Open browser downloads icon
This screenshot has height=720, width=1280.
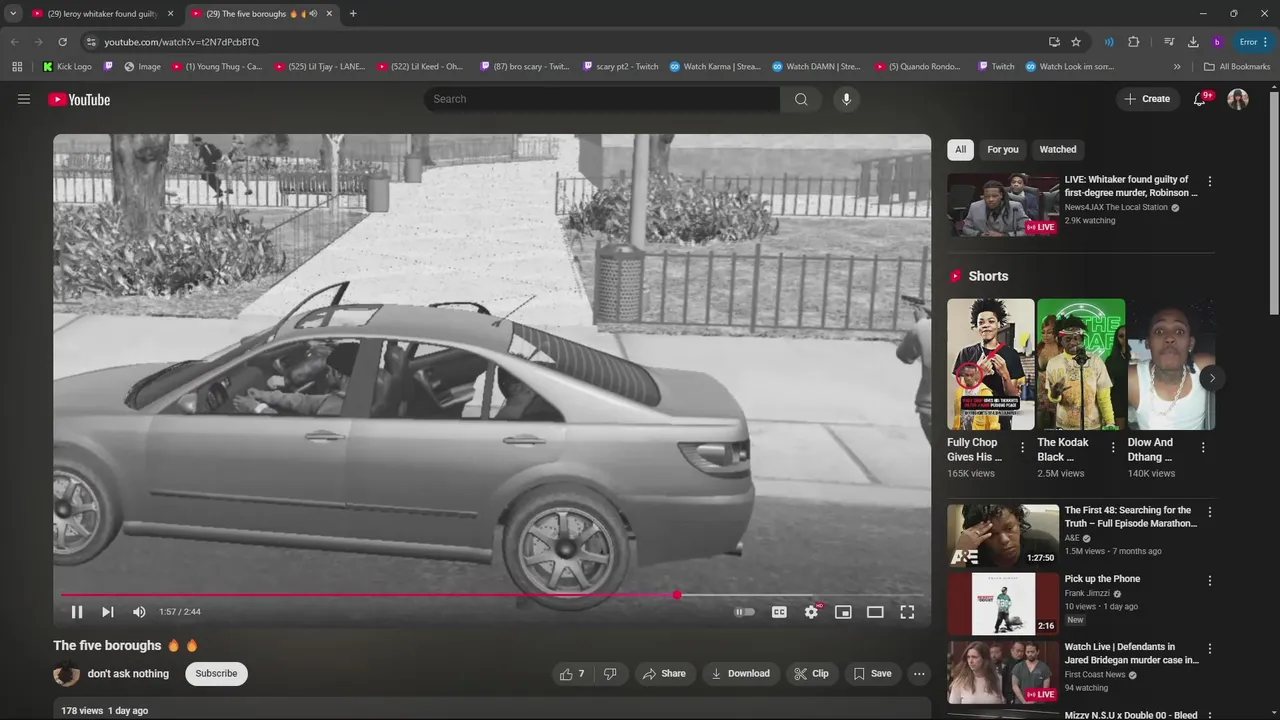[1193, 42]
